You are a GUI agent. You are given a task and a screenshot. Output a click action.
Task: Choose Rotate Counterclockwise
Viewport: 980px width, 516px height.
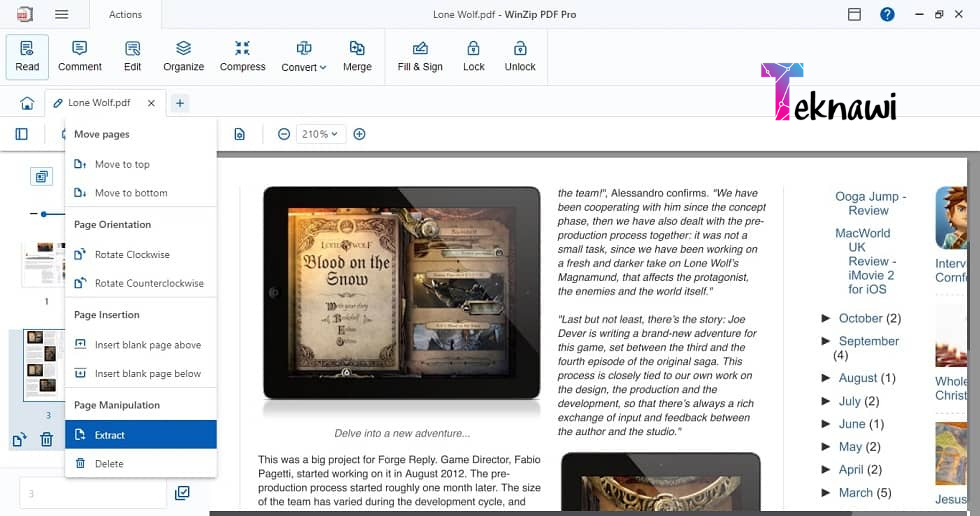pyautogui.click(x=141, y=283)
